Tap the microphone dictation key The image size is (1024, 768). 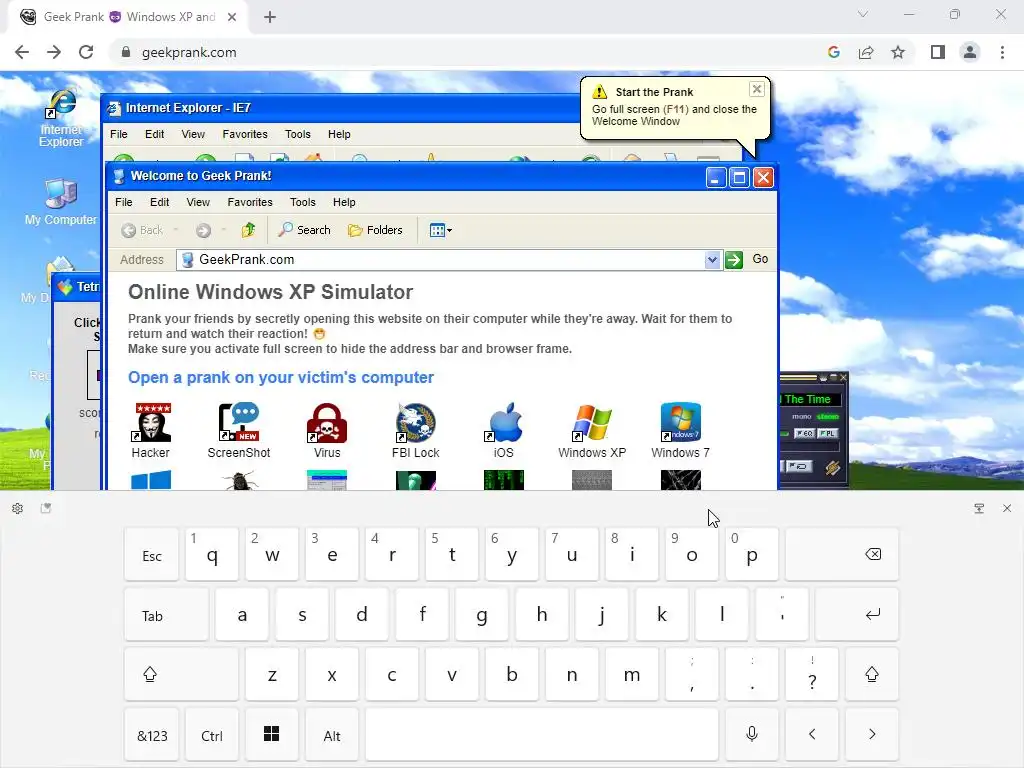tap(752, 735)
